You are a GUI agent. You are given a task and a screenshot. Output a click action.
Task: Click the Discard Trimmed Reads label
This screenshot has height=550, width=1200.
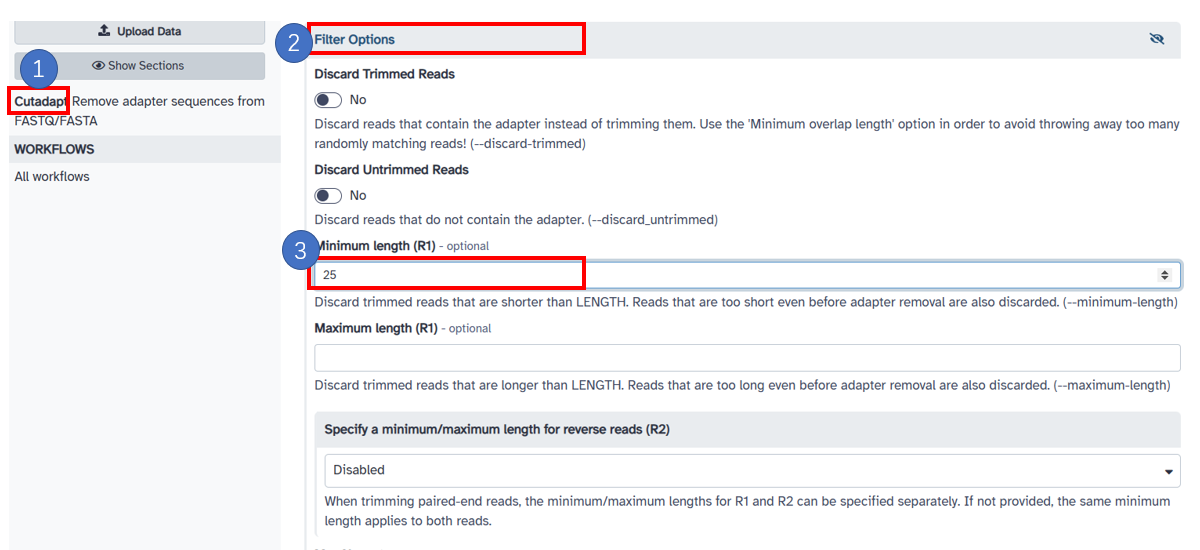[x=384, y=74]
